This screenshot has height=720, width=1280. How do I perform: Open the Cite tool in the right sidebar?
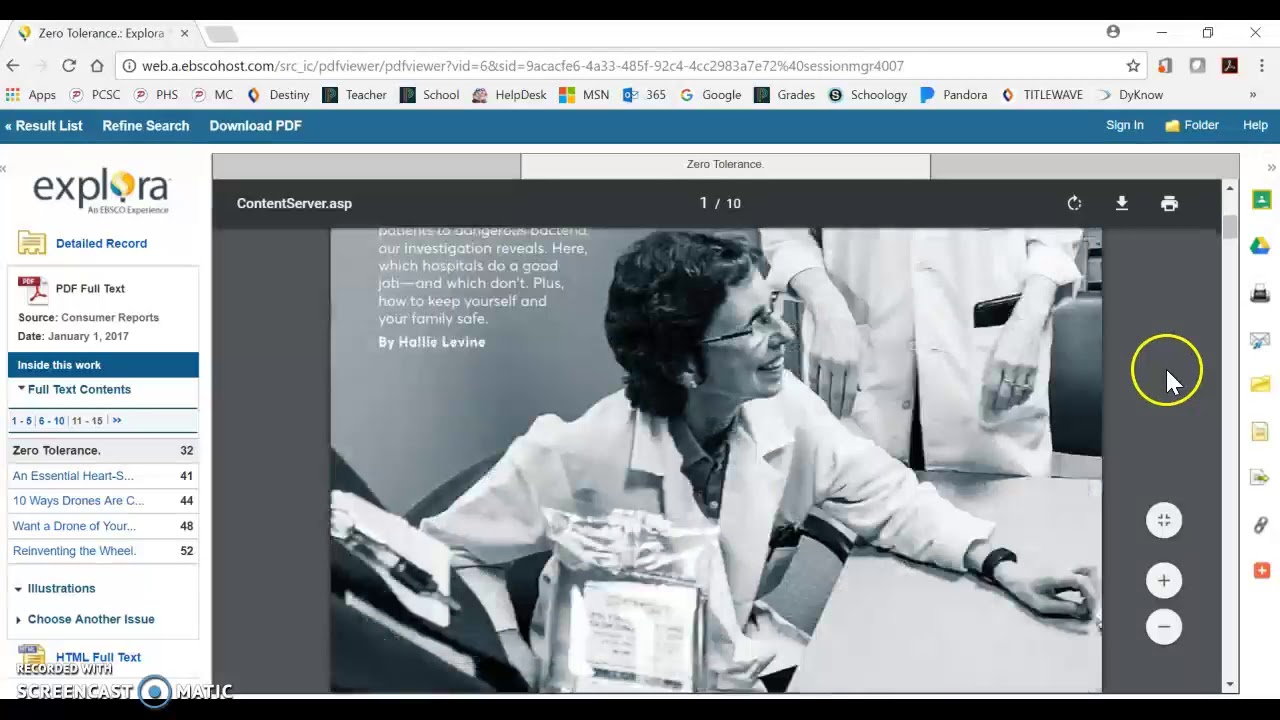tap(1261, 431)
